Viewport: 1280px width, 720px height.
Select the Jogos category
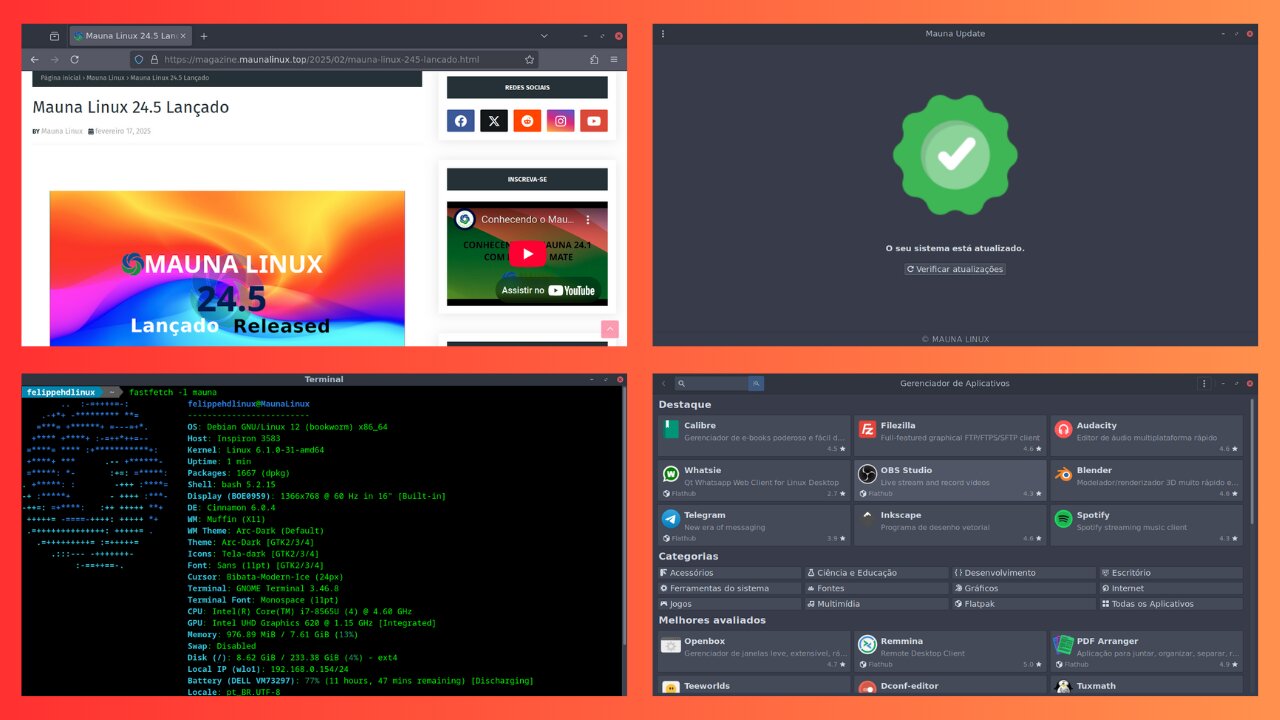[x=729, y=604]
